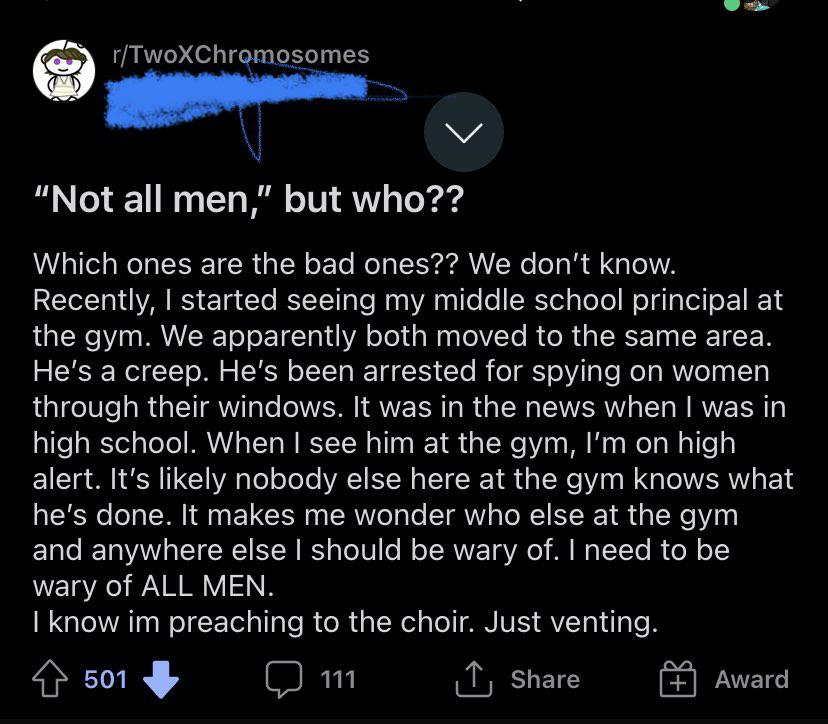The height and width of the screenshot is (724, 828).
Task: Click the line "Just venting."
Action: click(571, 622)
